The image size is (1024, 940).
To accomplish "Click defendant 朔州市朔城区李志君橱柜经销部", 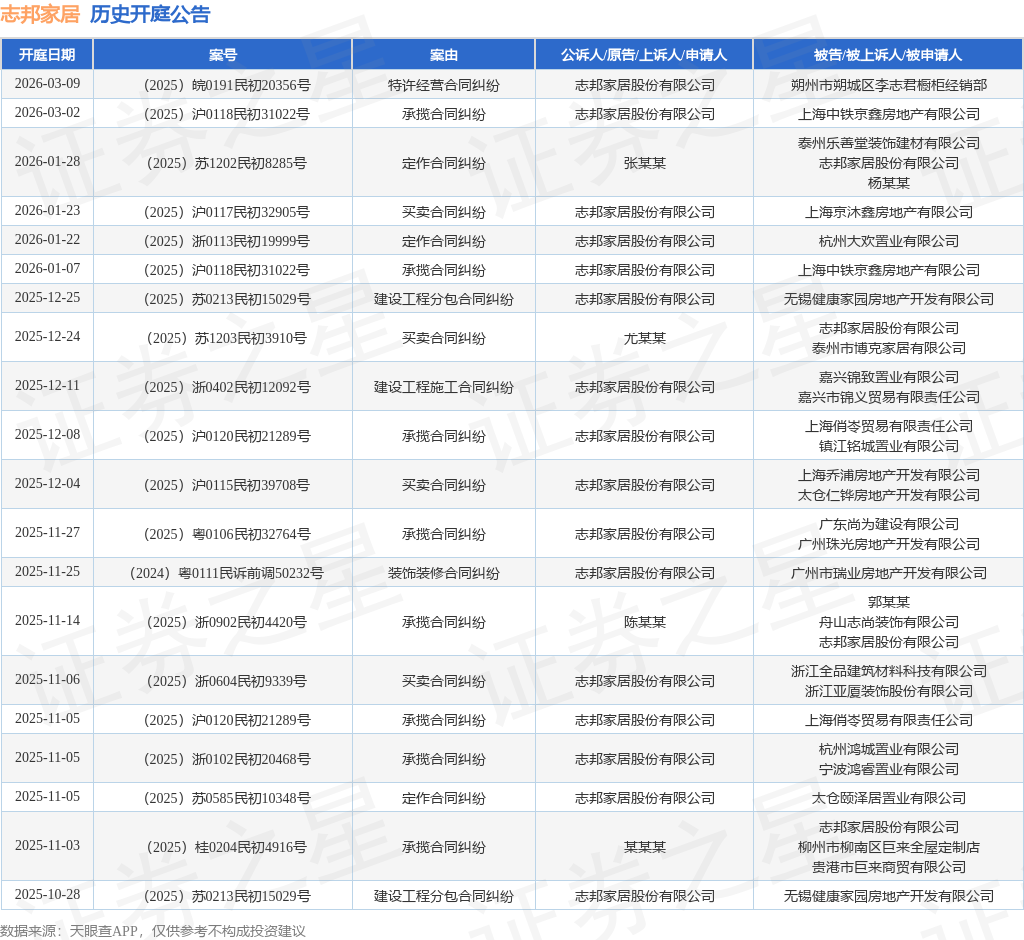I will point(889,85).
